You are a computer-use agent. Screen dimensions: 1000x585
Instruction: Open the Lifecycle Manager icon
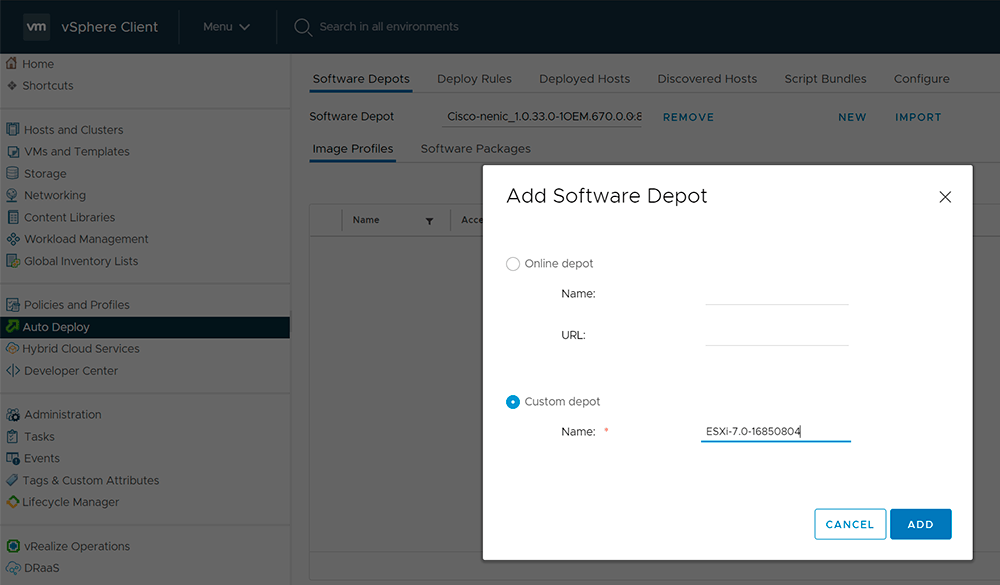point(13,503)
